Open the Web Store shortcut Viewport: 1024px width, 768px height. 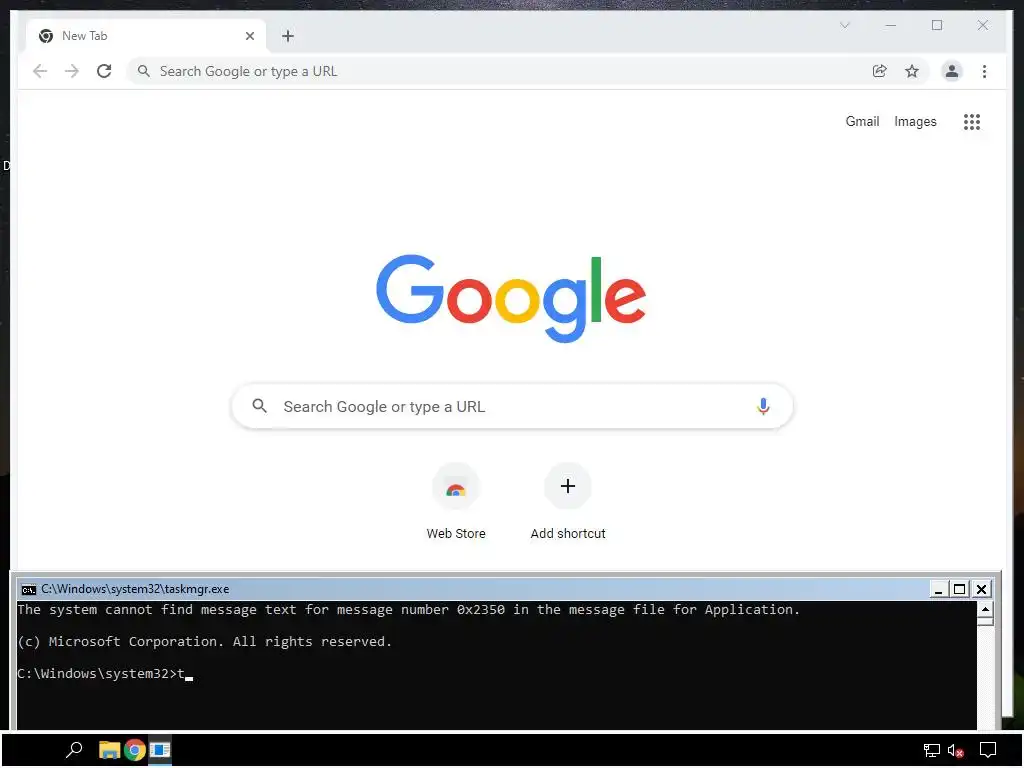pos(456,502)
